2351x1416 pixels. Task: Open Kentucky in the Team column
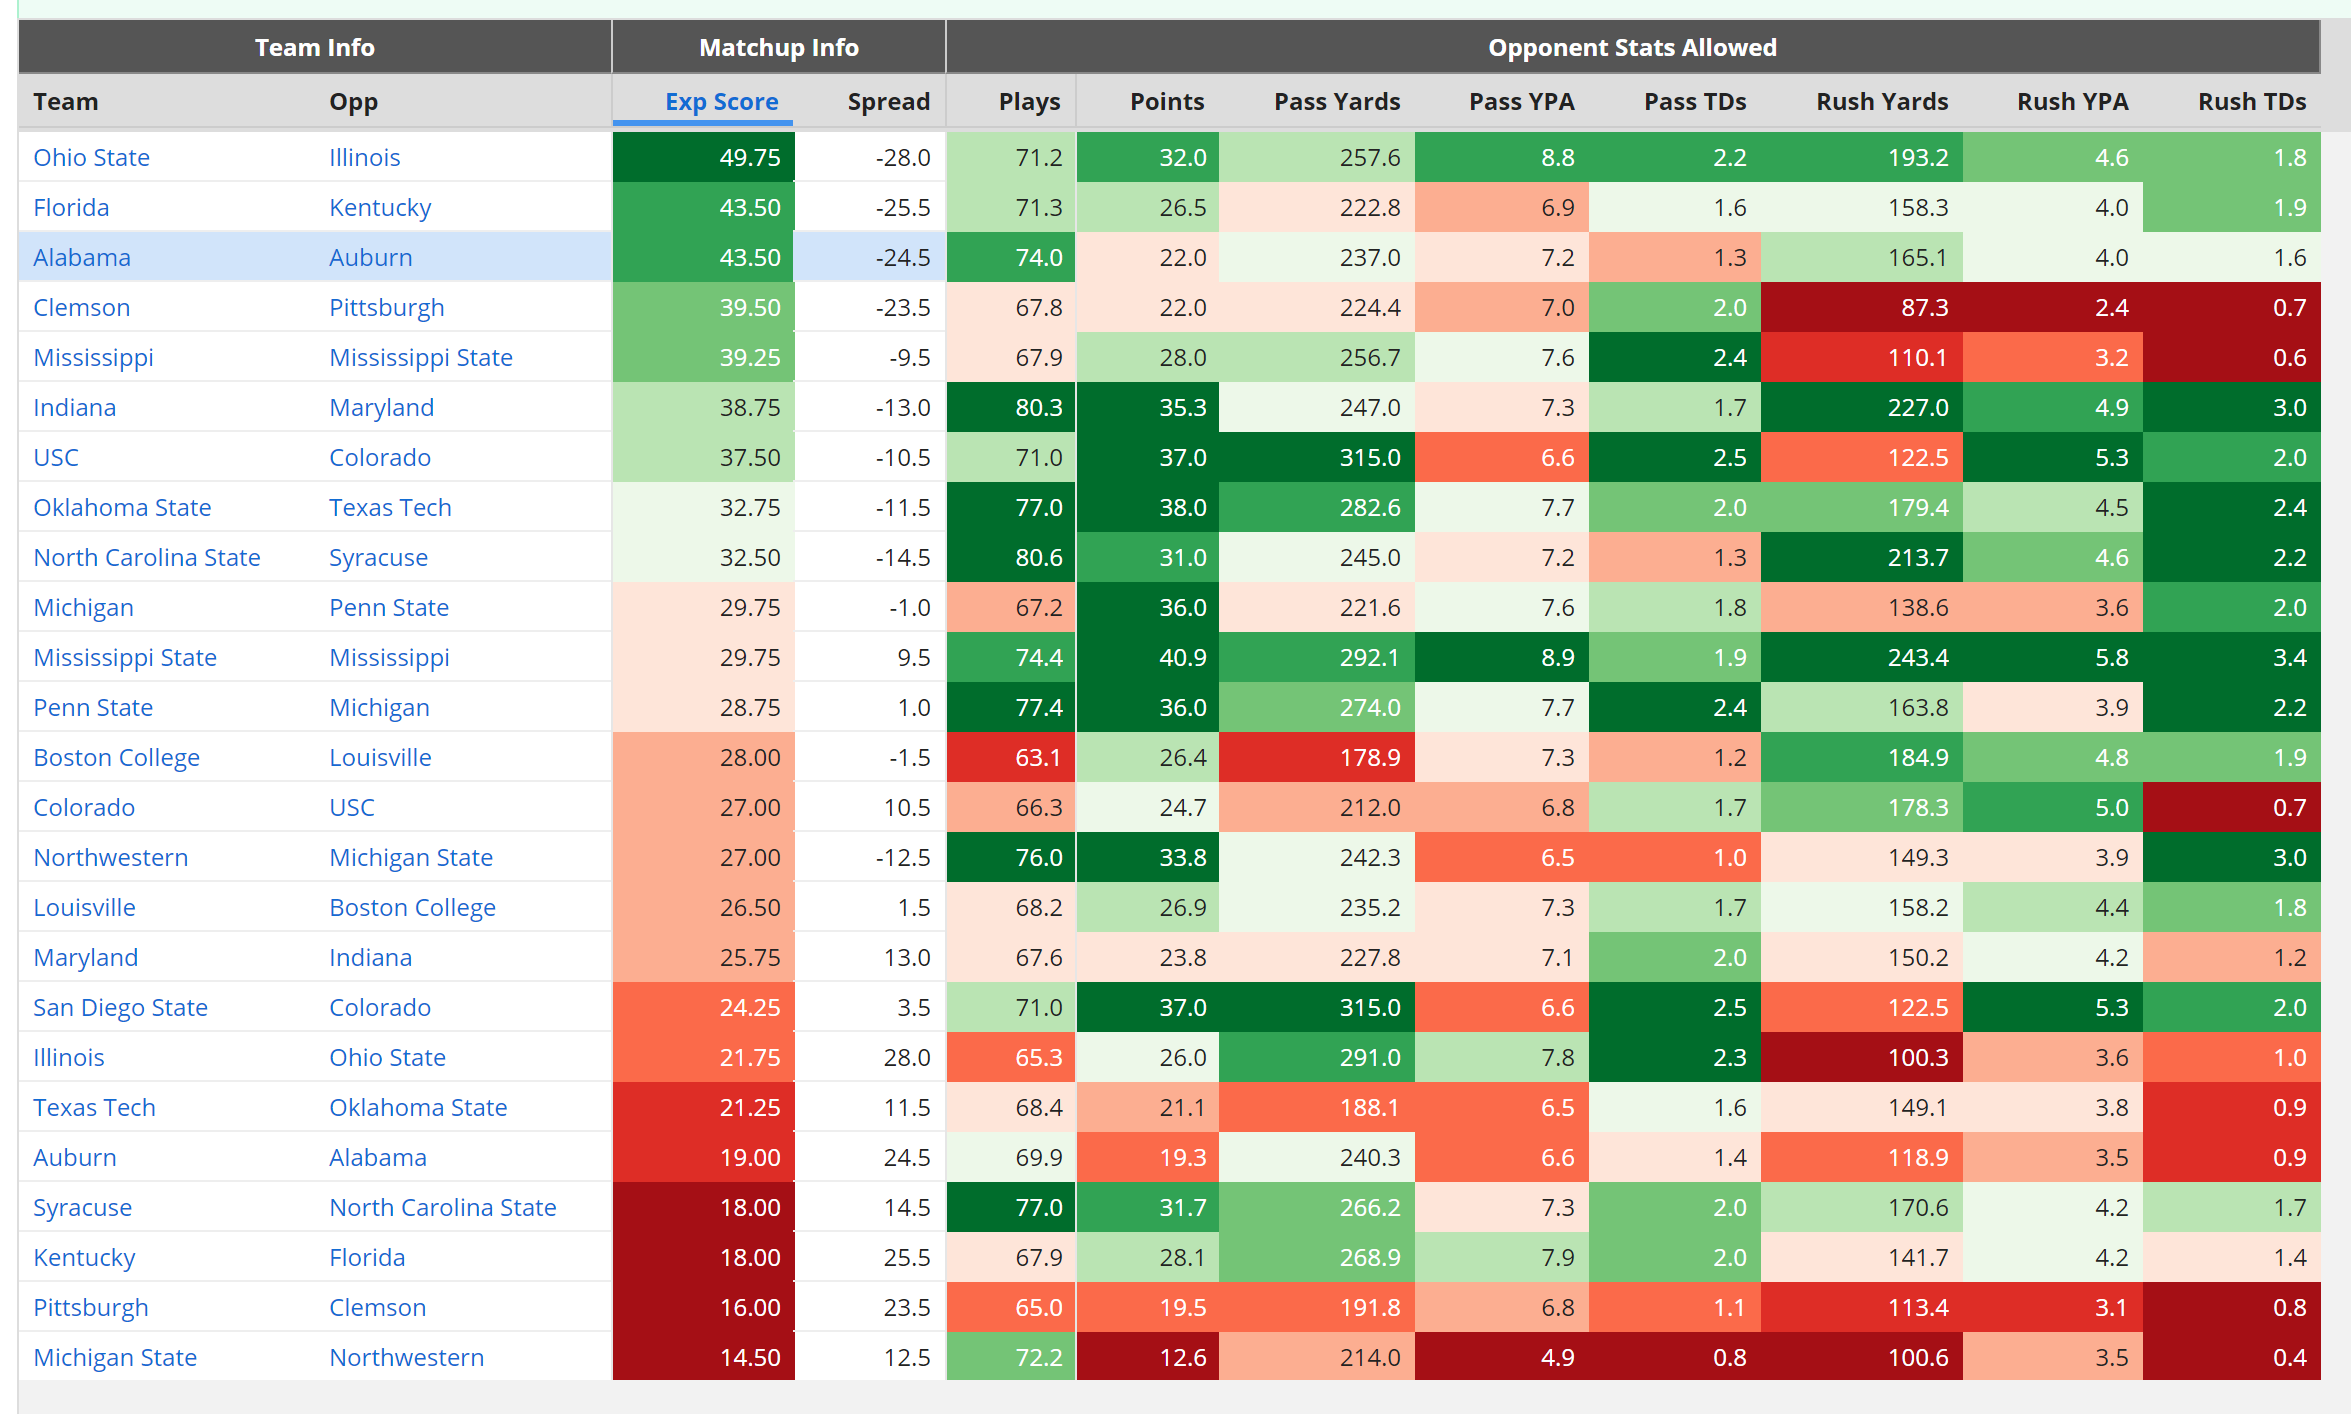pos(84,1257)
